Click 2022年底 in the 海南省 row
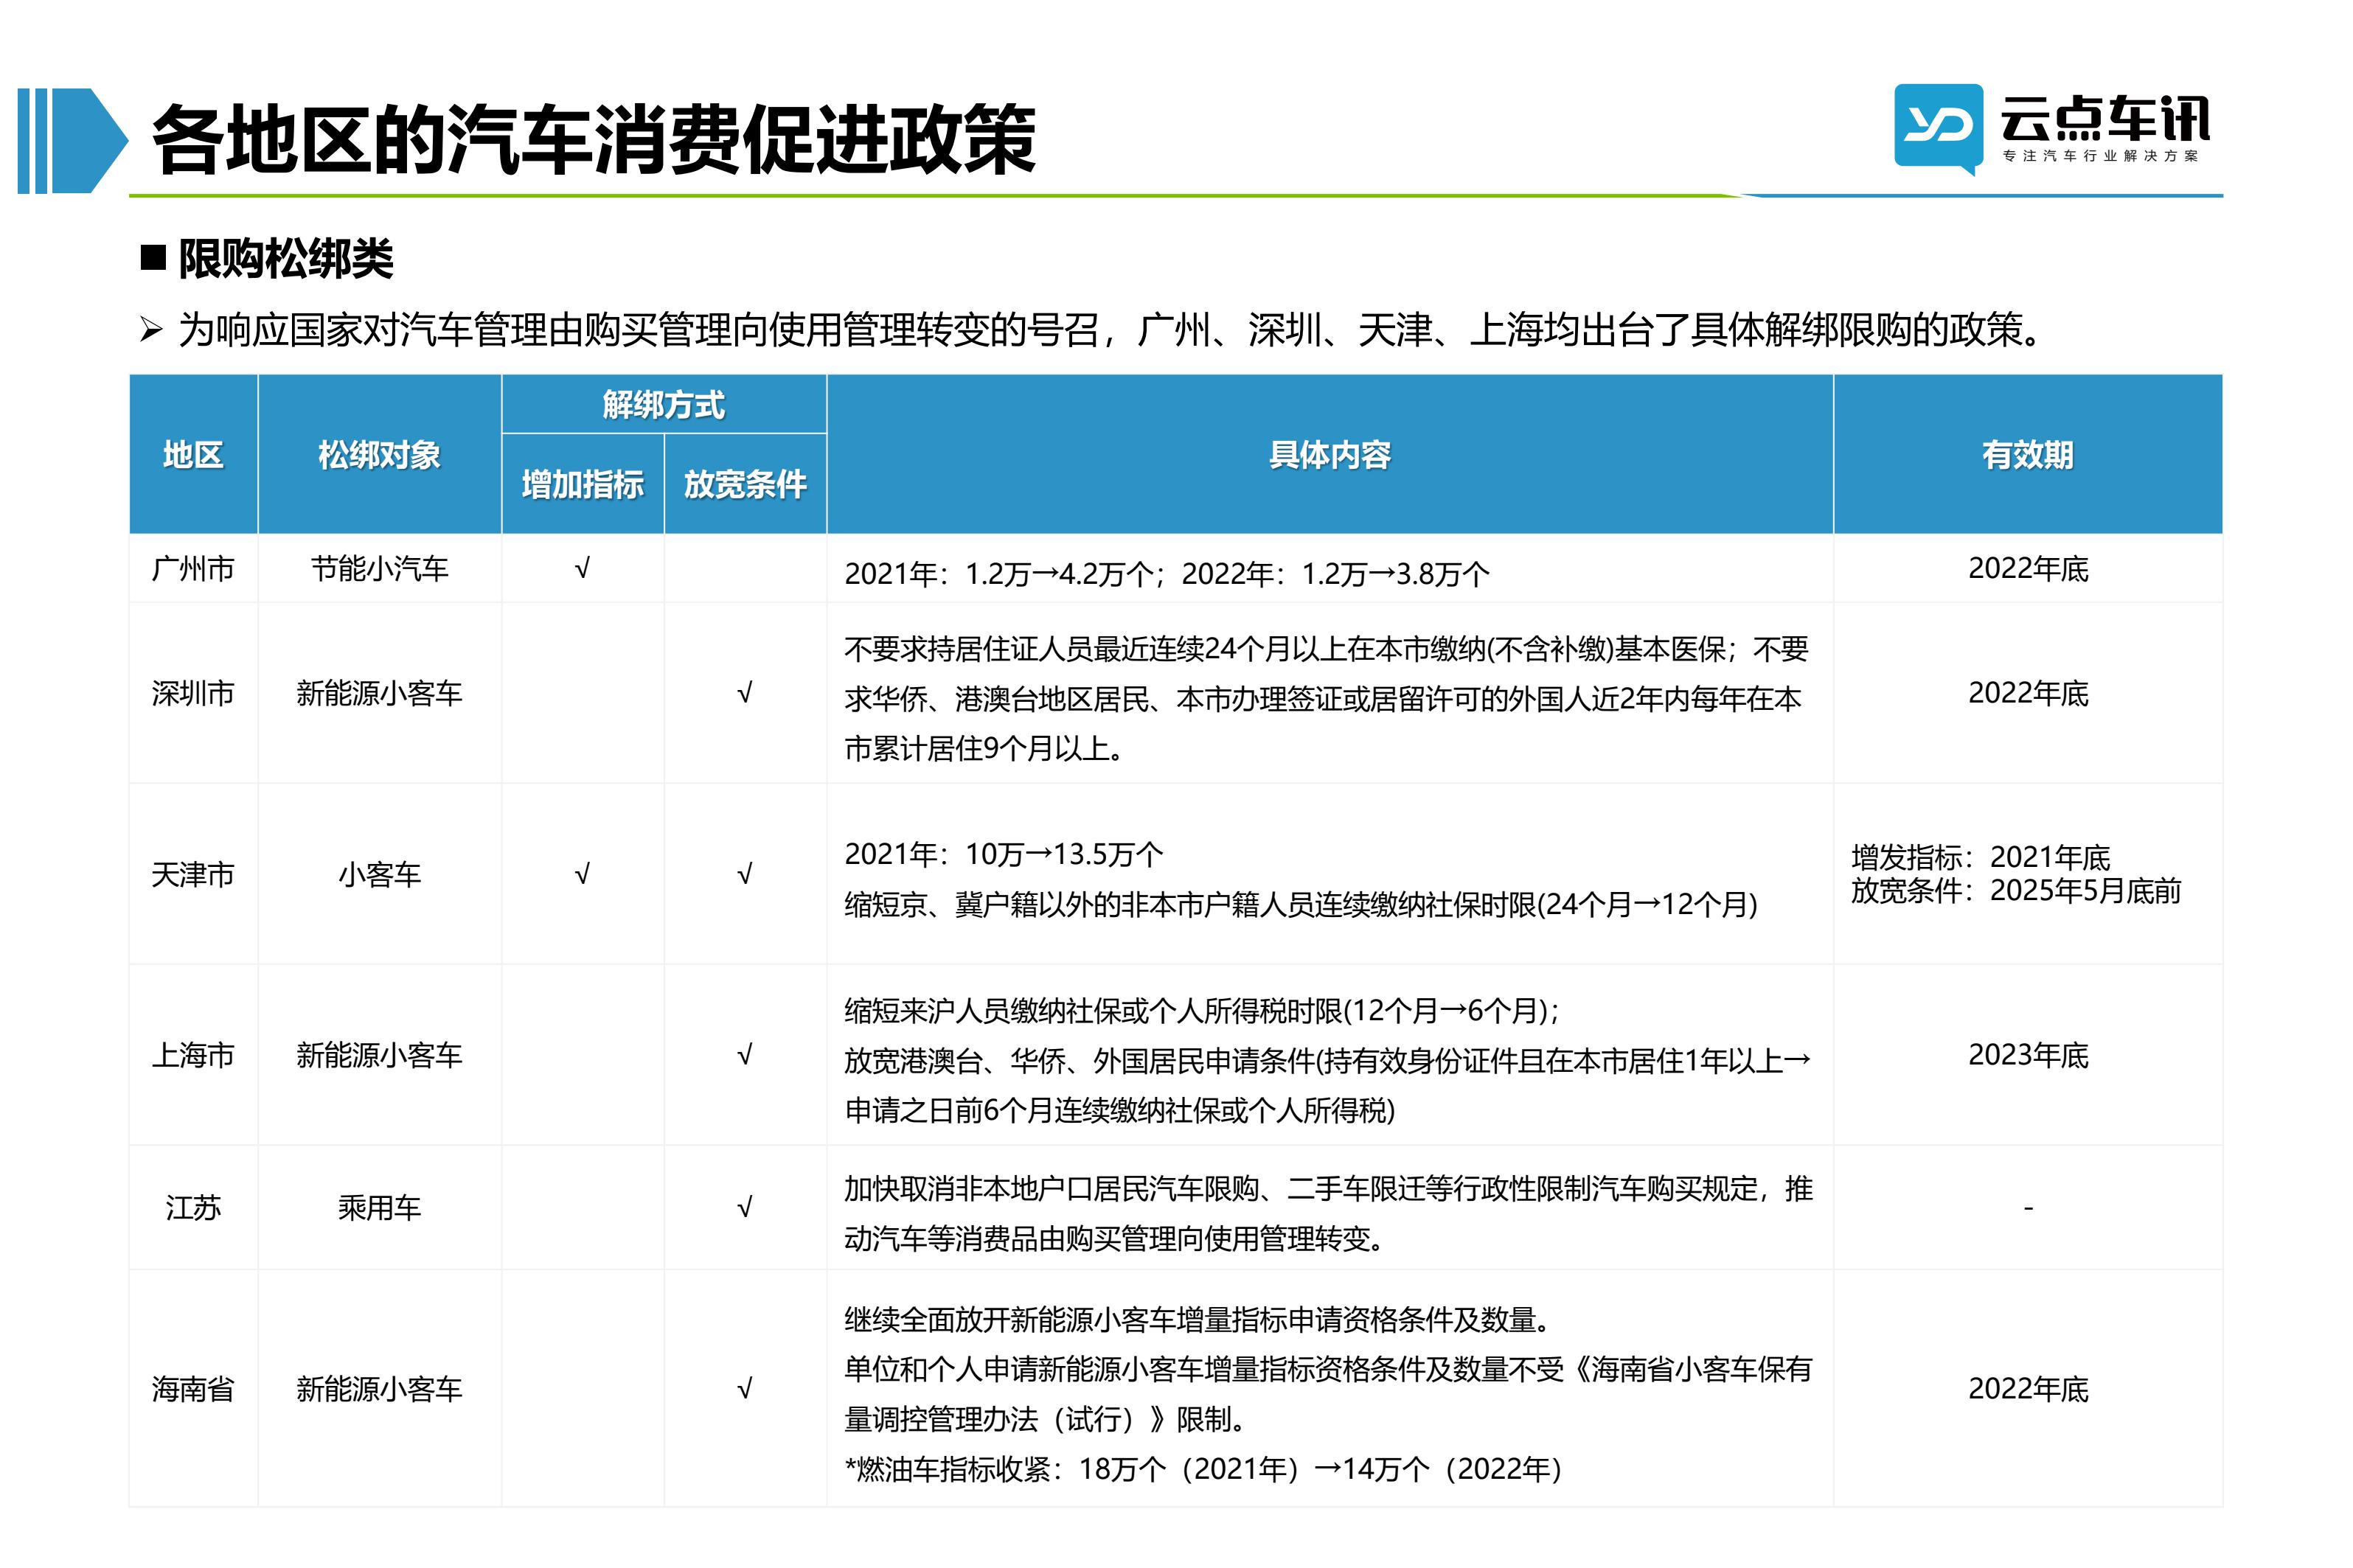Viewport: 2353px width, 1568px height. (x=2028, y=1389)
